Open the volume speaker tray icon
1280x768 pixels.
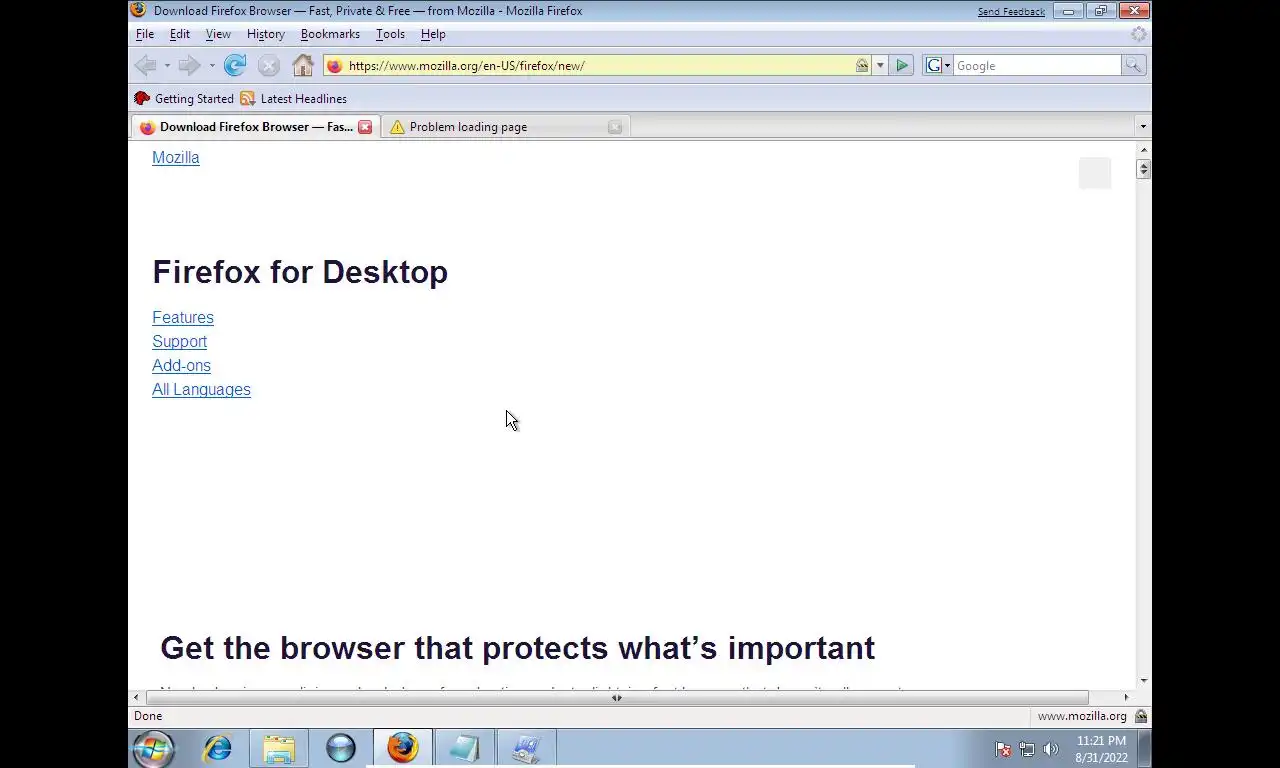tap(1051, 749)
